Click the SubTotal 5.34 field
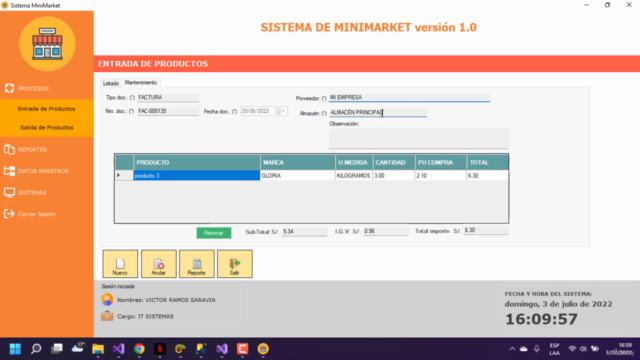The width and height of the screenshot is (640, 360). coord(304,232)
